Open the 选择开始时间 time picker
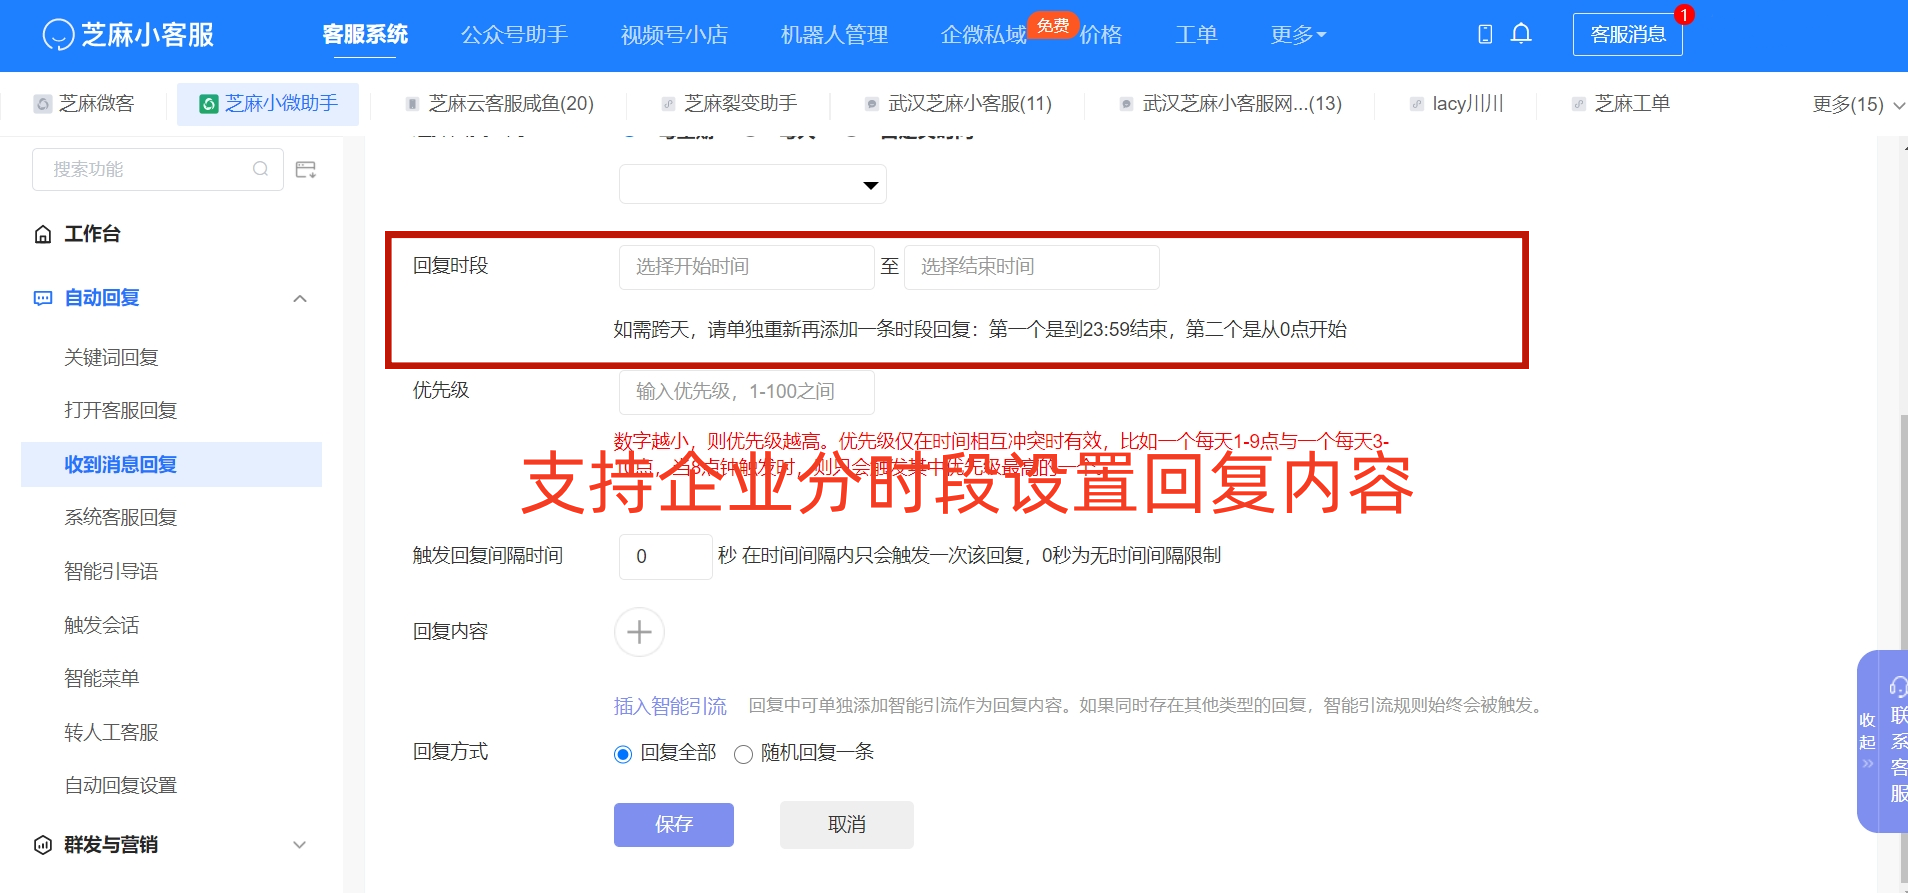 747,267
